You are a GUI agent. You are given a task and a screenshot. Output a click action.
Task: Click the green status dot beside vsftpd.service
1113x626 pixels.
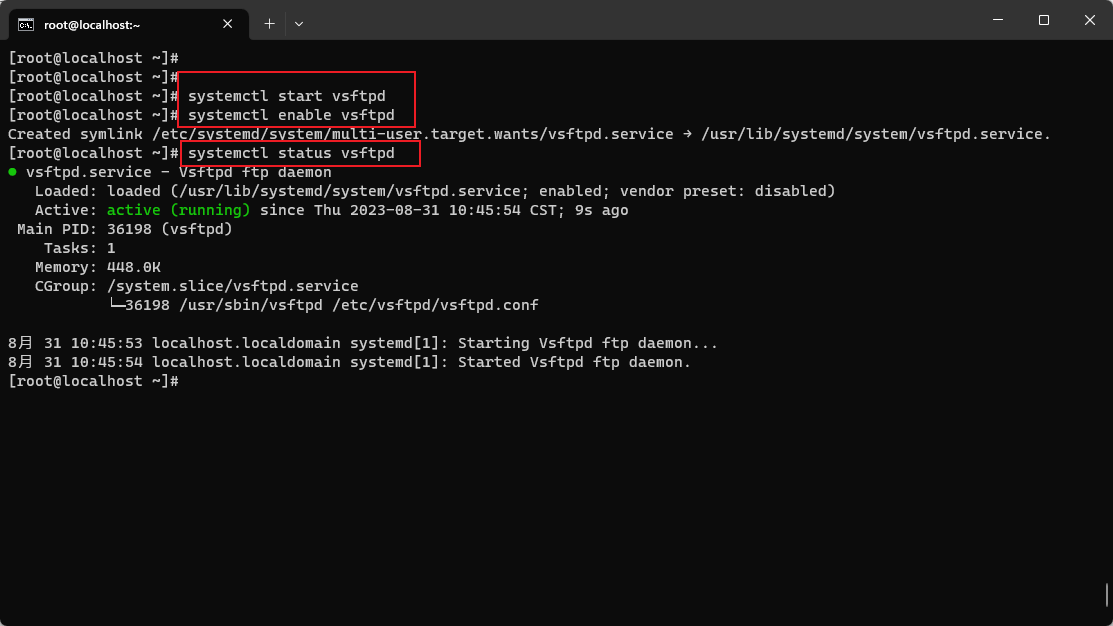[x=12, y=171]
